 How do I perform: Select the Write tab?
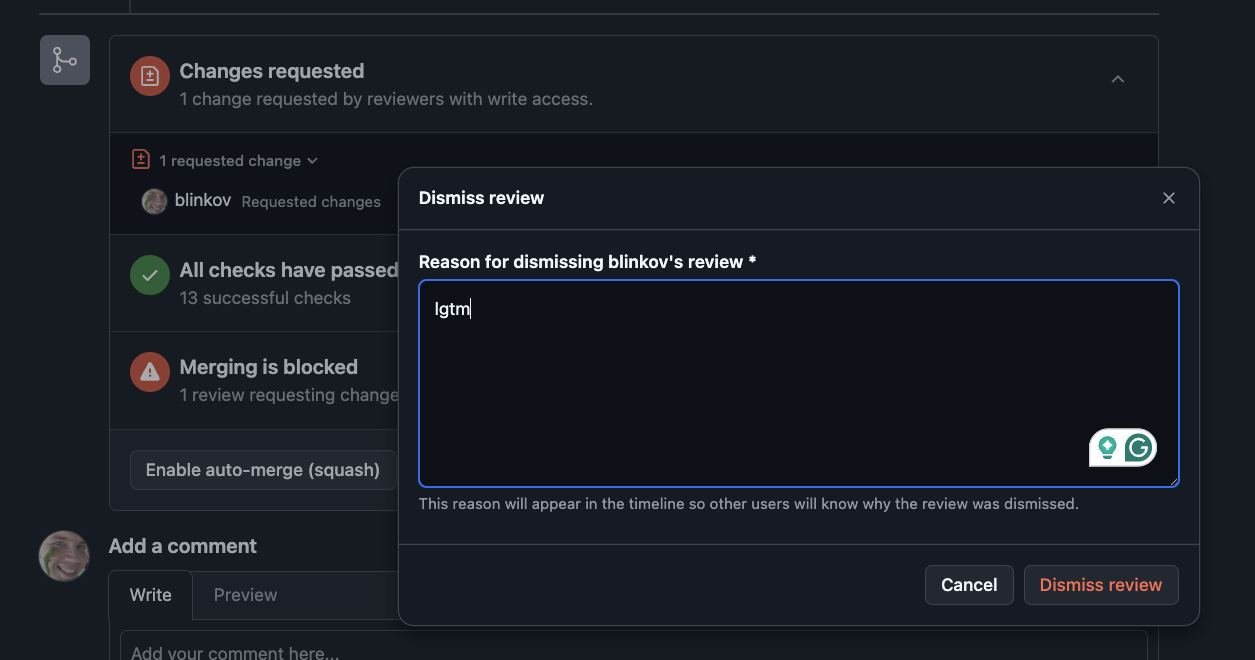[150, 594]
